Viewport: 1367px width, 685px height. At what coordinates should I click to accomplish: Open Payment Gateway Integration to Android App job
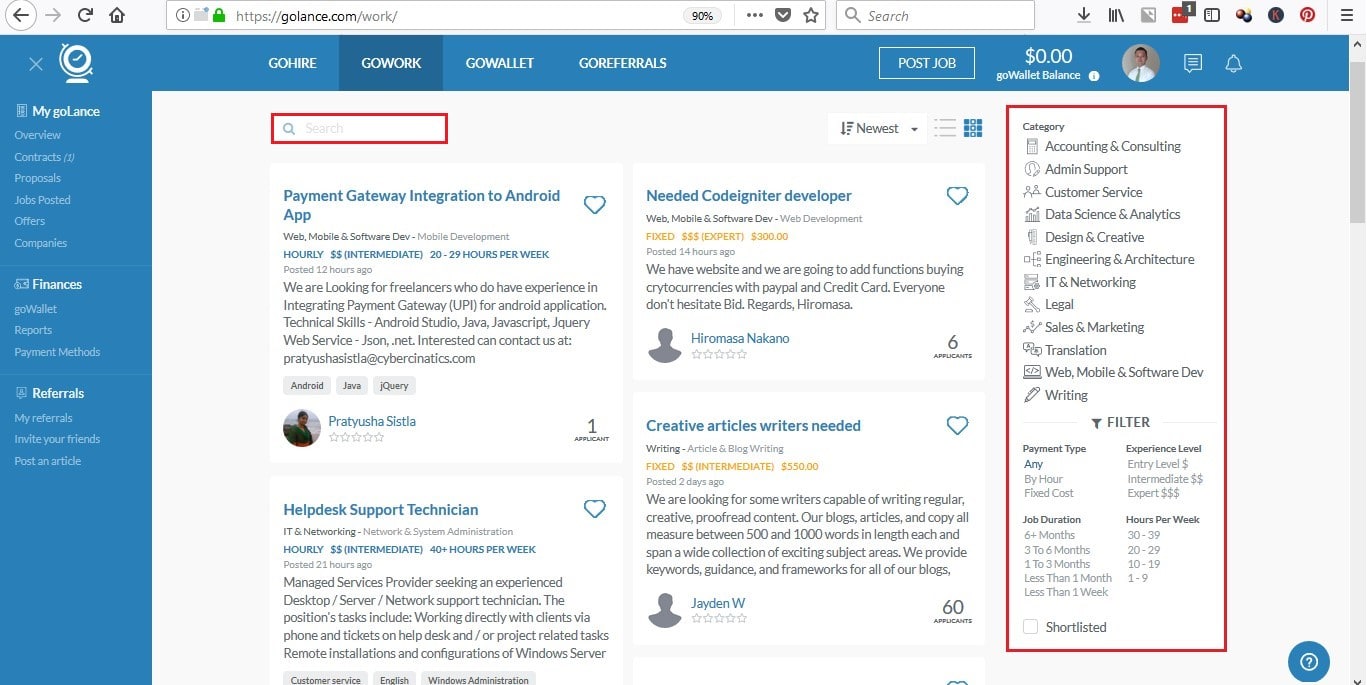[x=421, y=205]
